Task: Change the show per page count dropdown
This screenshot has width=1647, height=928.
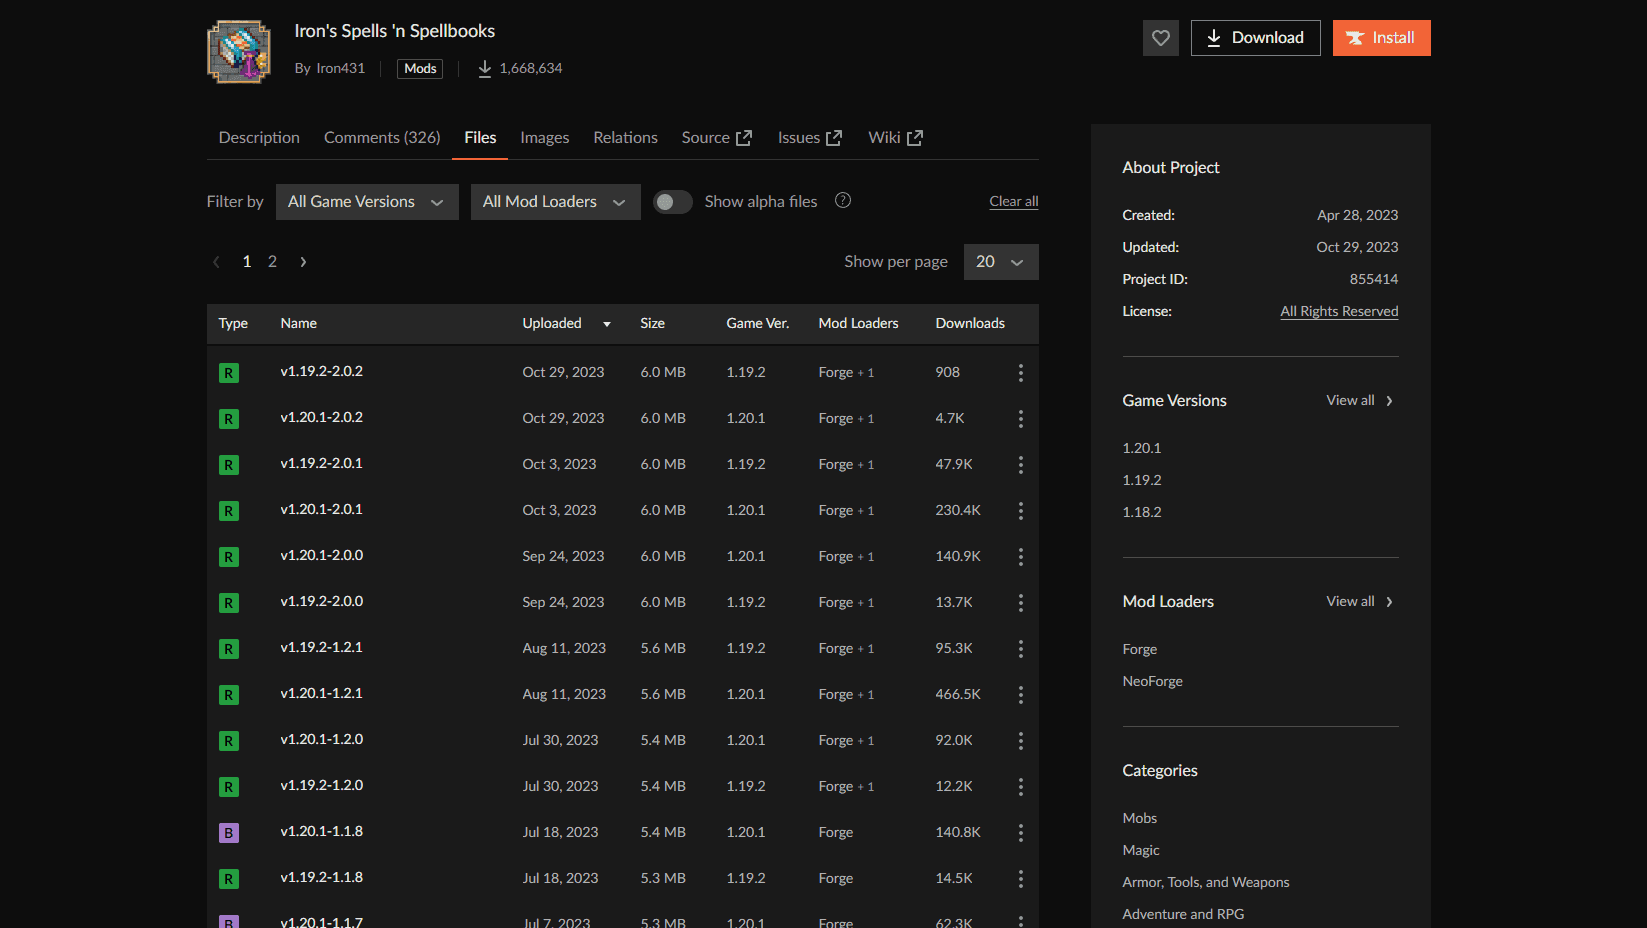Action: (1000, 262)
